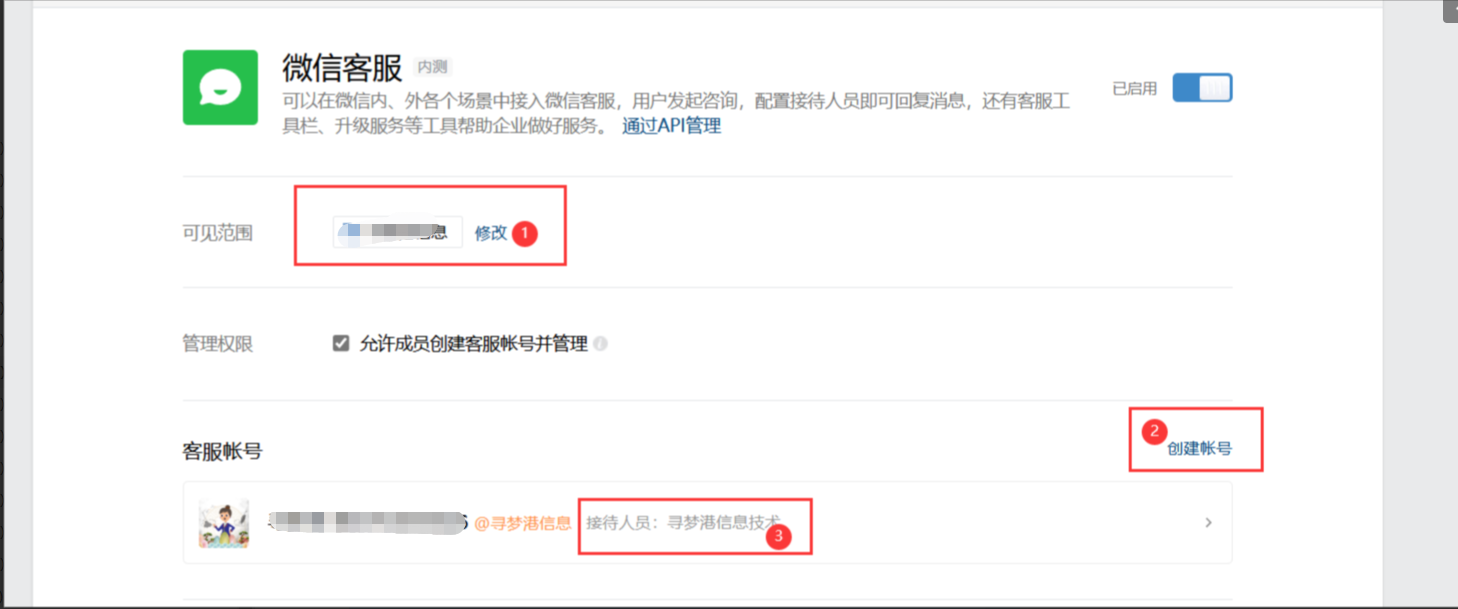Screen dimensions: 1458x609
Task: Click 创建帐号 to create an account
Action: coord(1199,449)
